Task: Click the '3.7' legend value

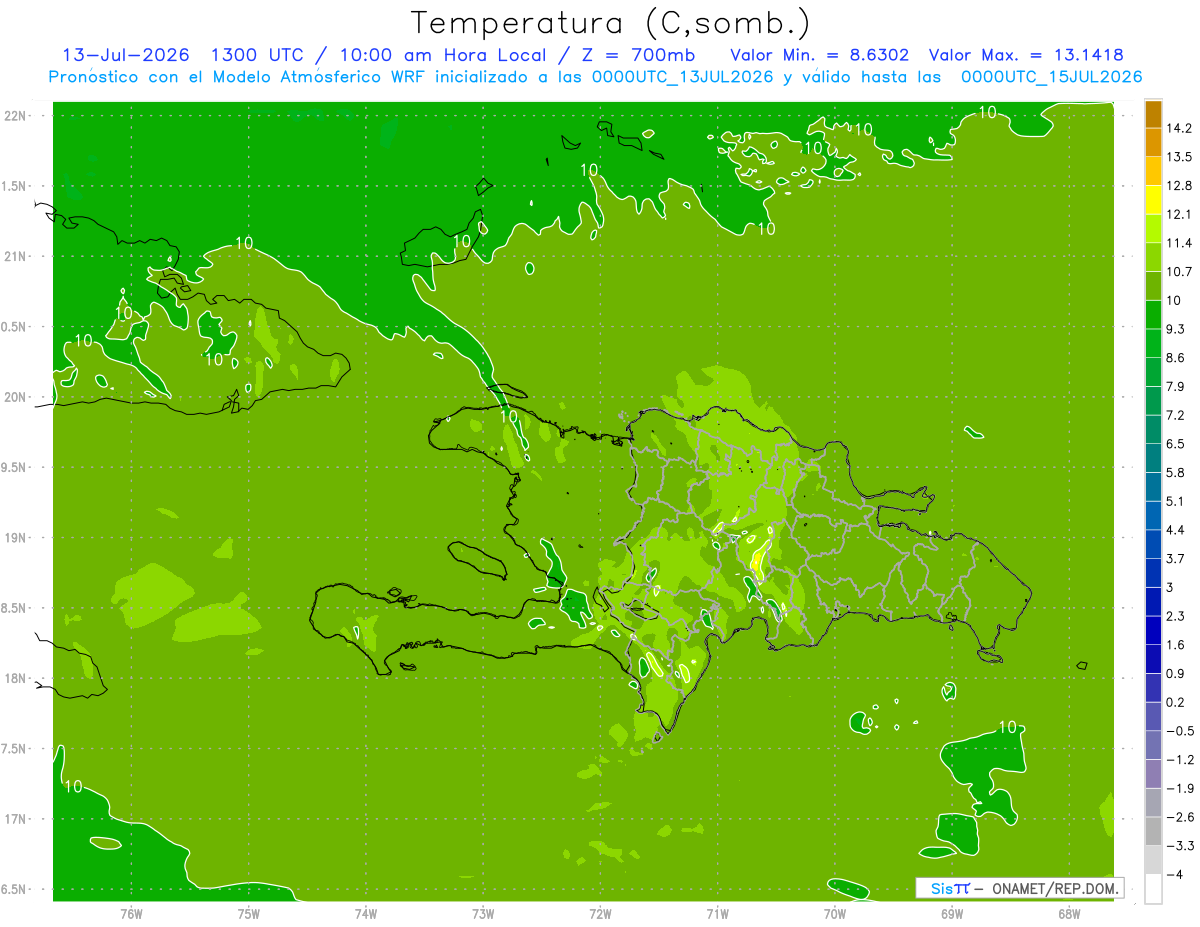Action: pos(1175,558)
